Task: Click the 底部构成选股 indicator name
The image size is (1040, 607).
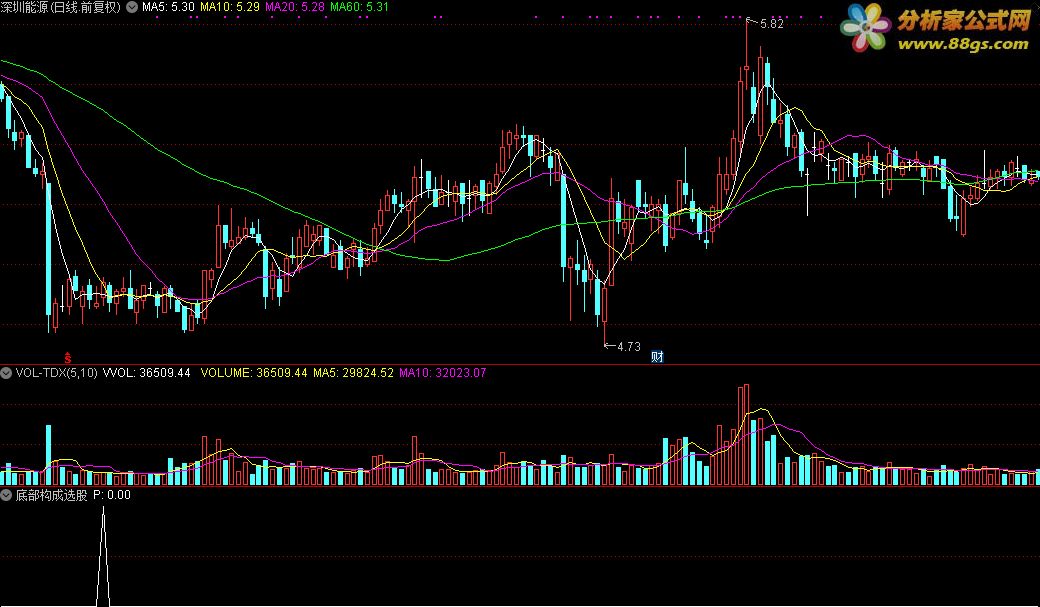Action: click(x=52, y=495)
